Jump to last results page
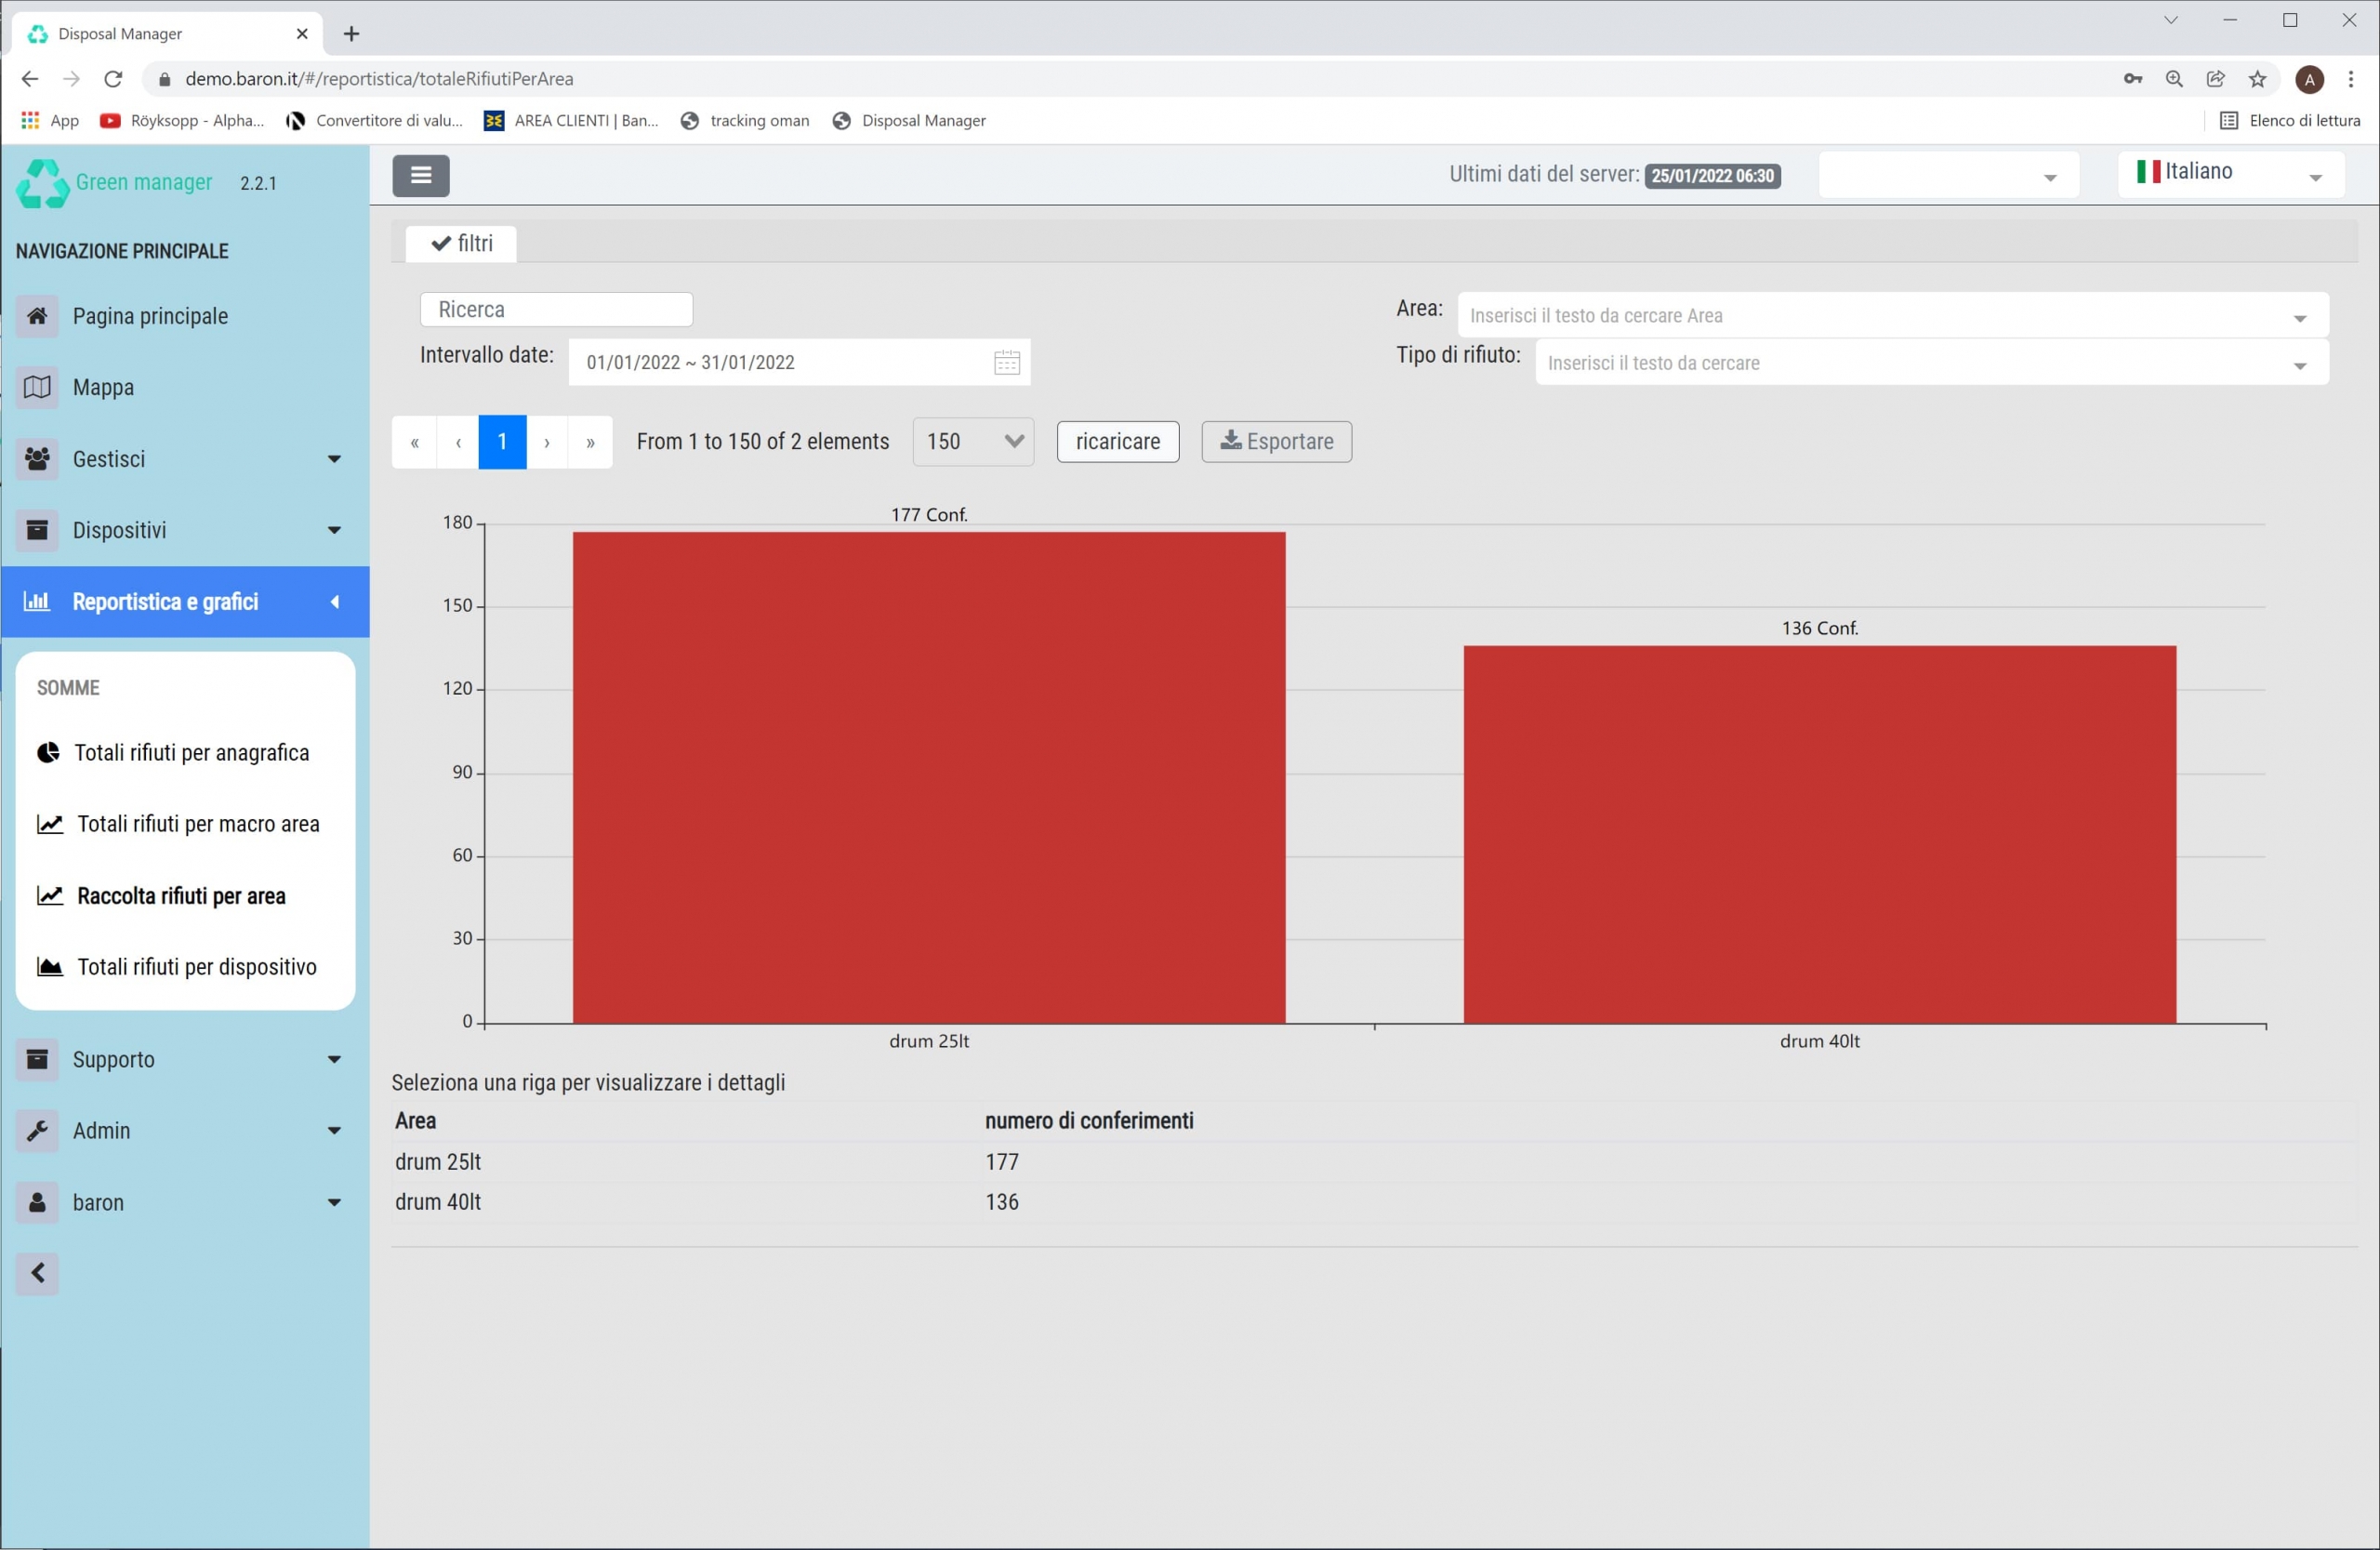 point(590,442)
